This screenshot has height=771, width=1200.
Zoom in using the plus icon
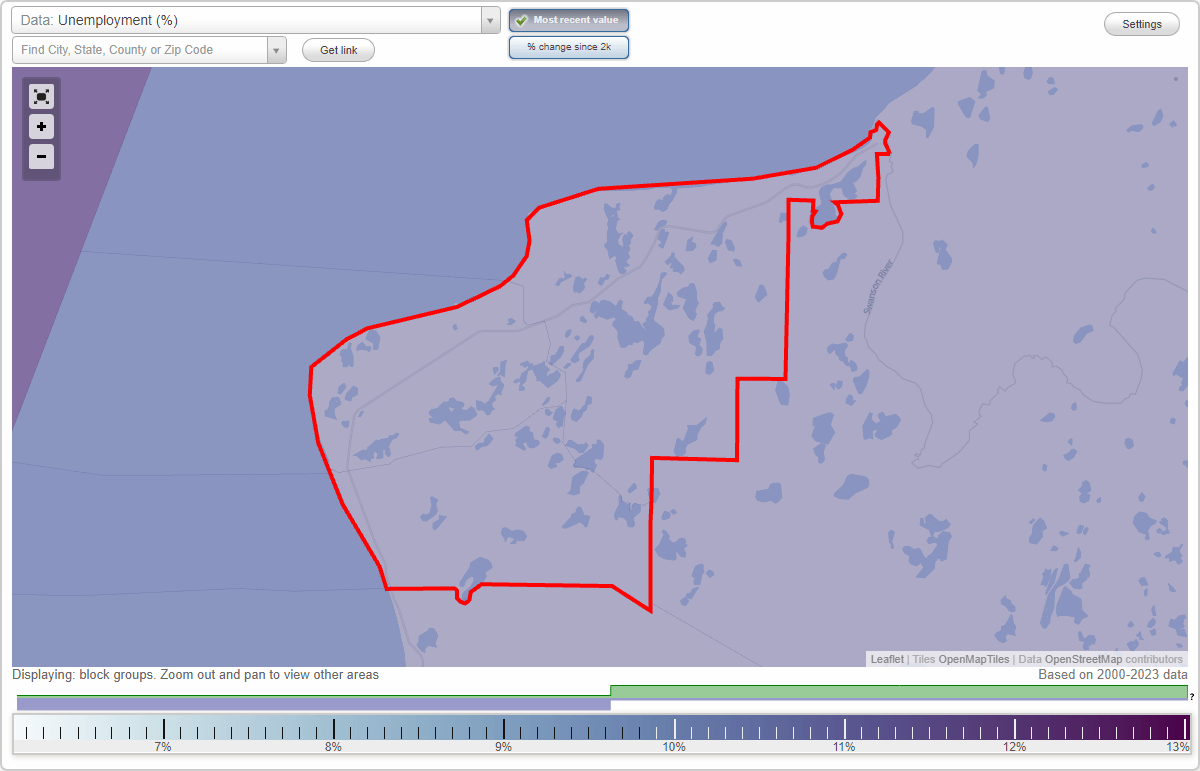pos(41,126)
